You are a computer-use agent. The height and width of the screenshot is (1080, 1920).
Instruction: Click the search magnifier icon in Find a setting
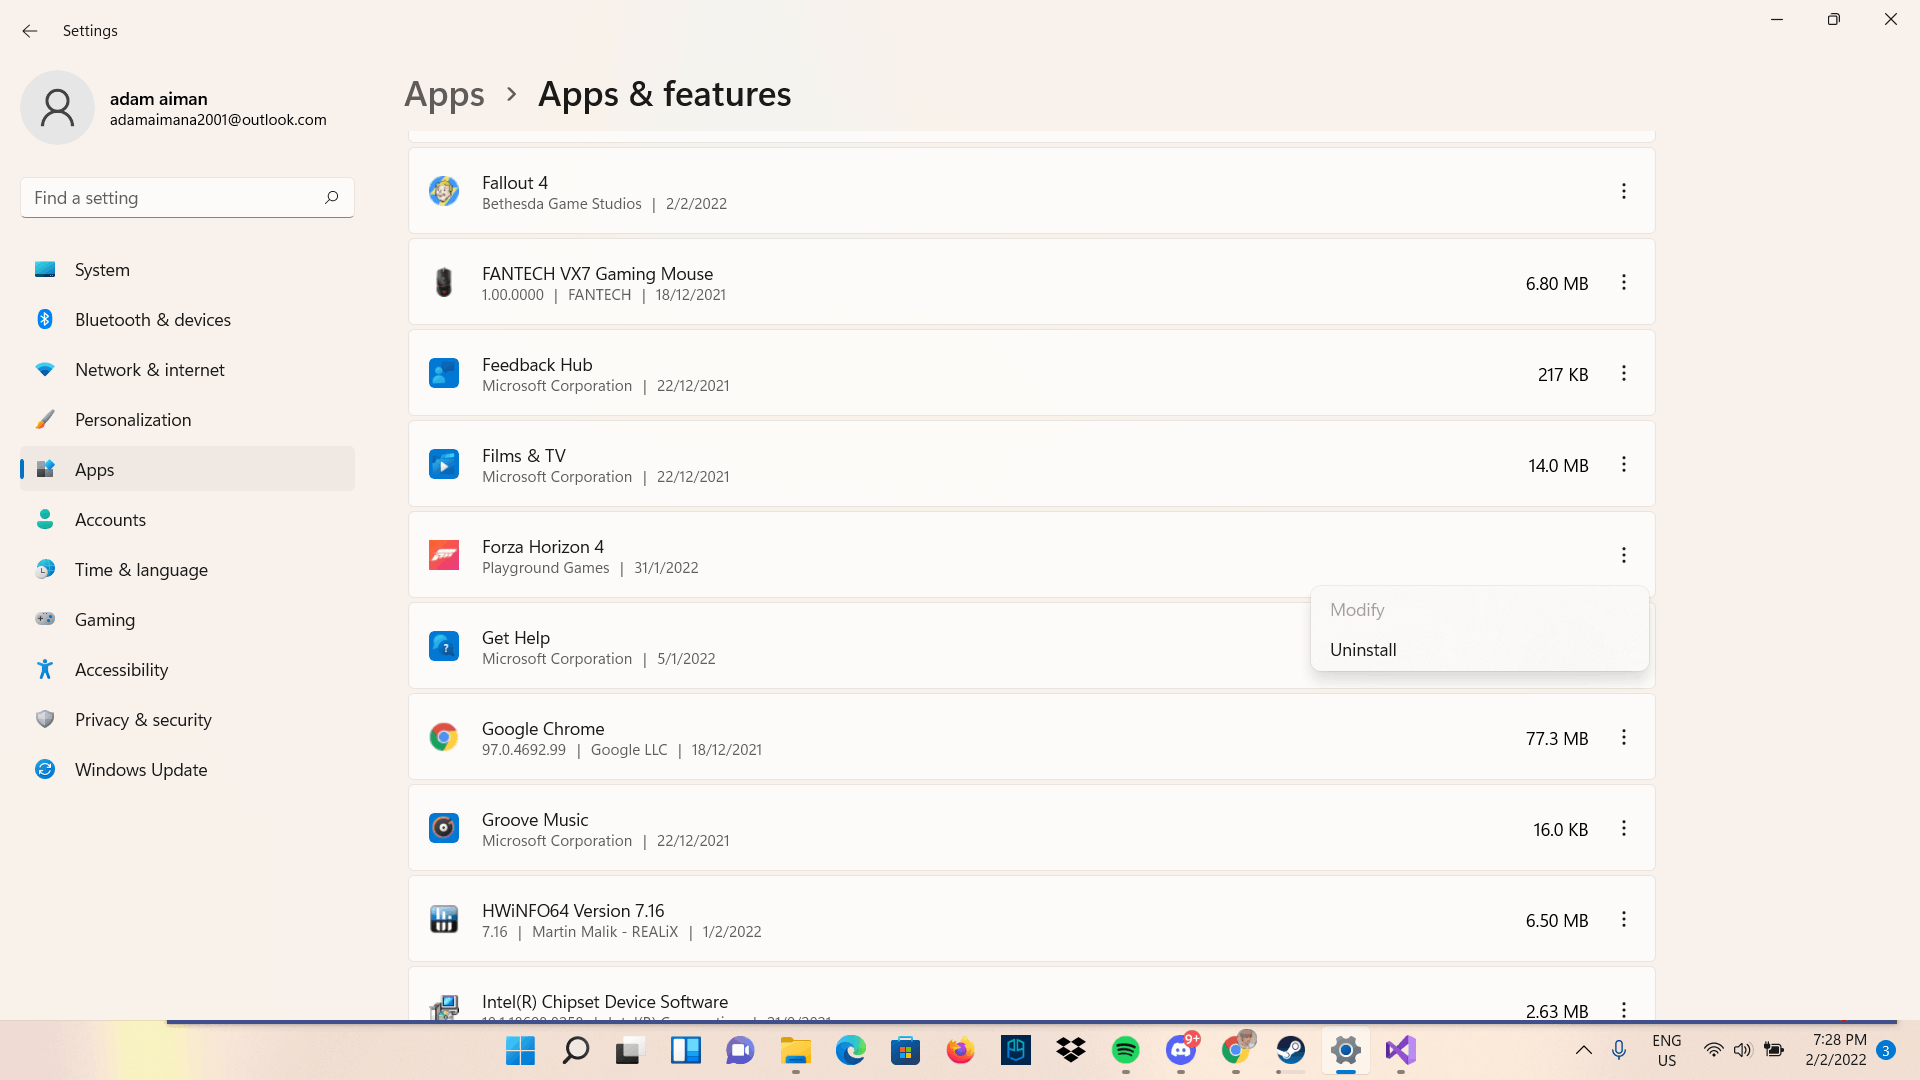click(331, 197)
